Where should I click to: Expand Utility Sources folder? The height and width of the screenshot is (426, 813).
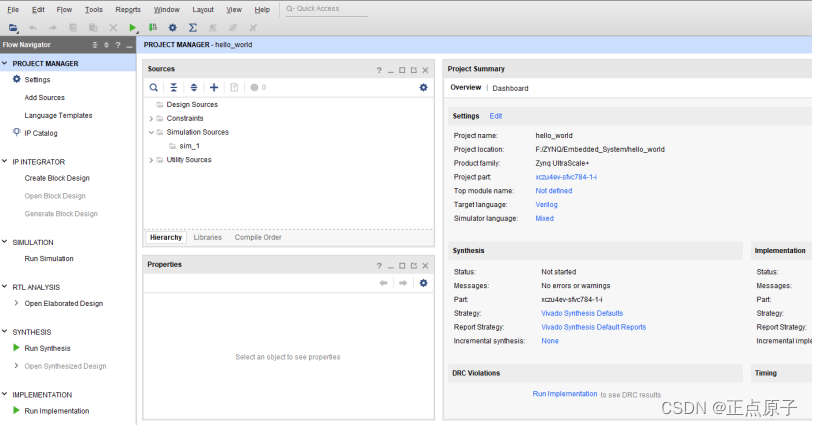click(151, 160)
